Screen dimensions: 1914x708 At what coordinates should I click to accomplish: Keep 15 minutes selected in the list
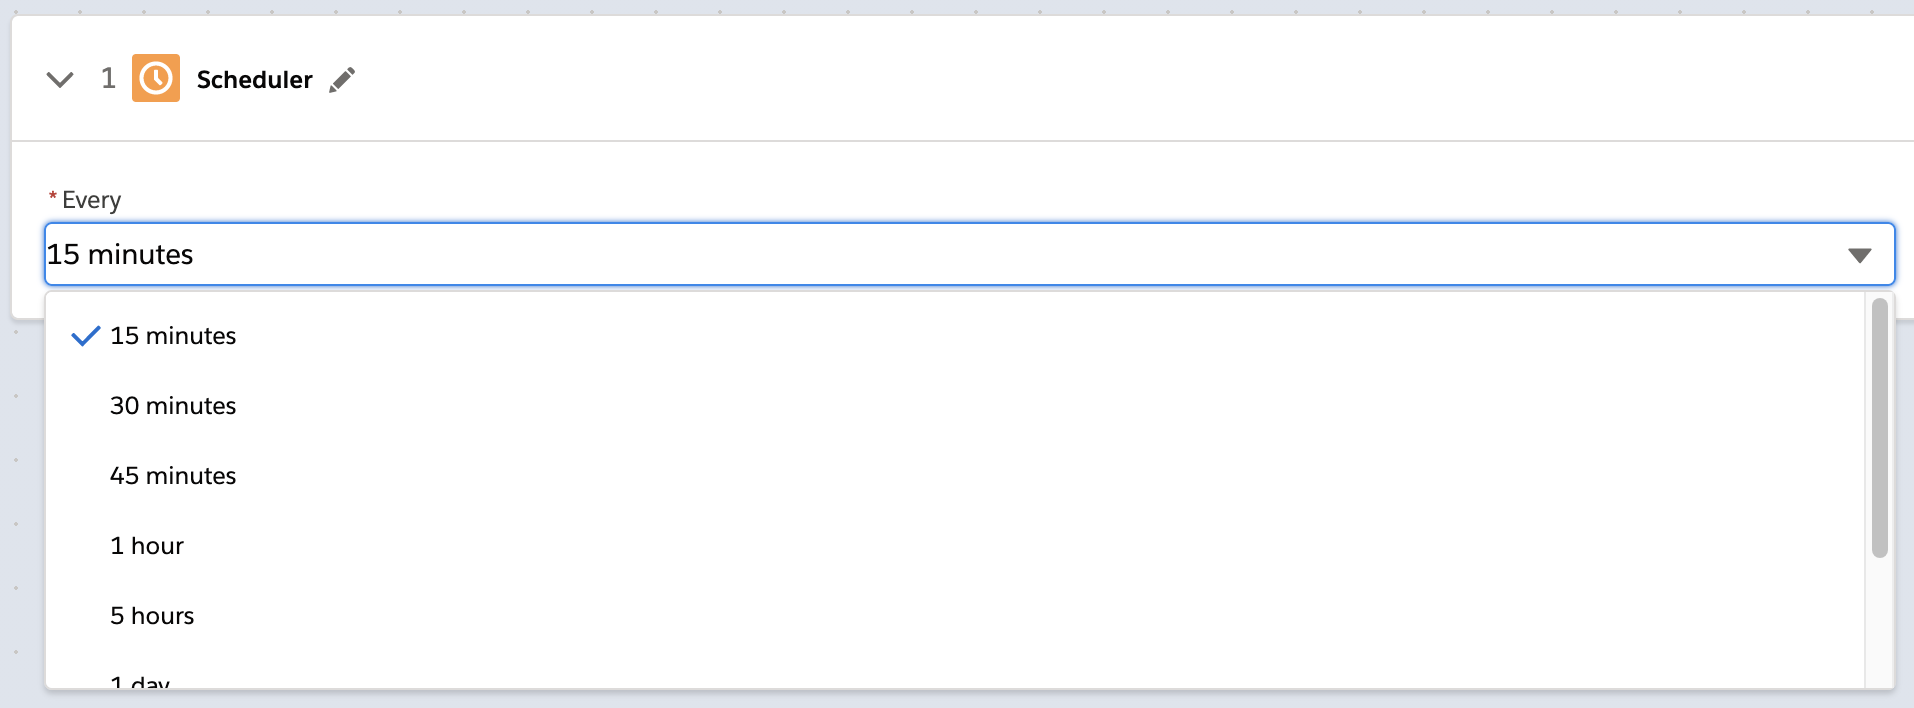(173, 336)
